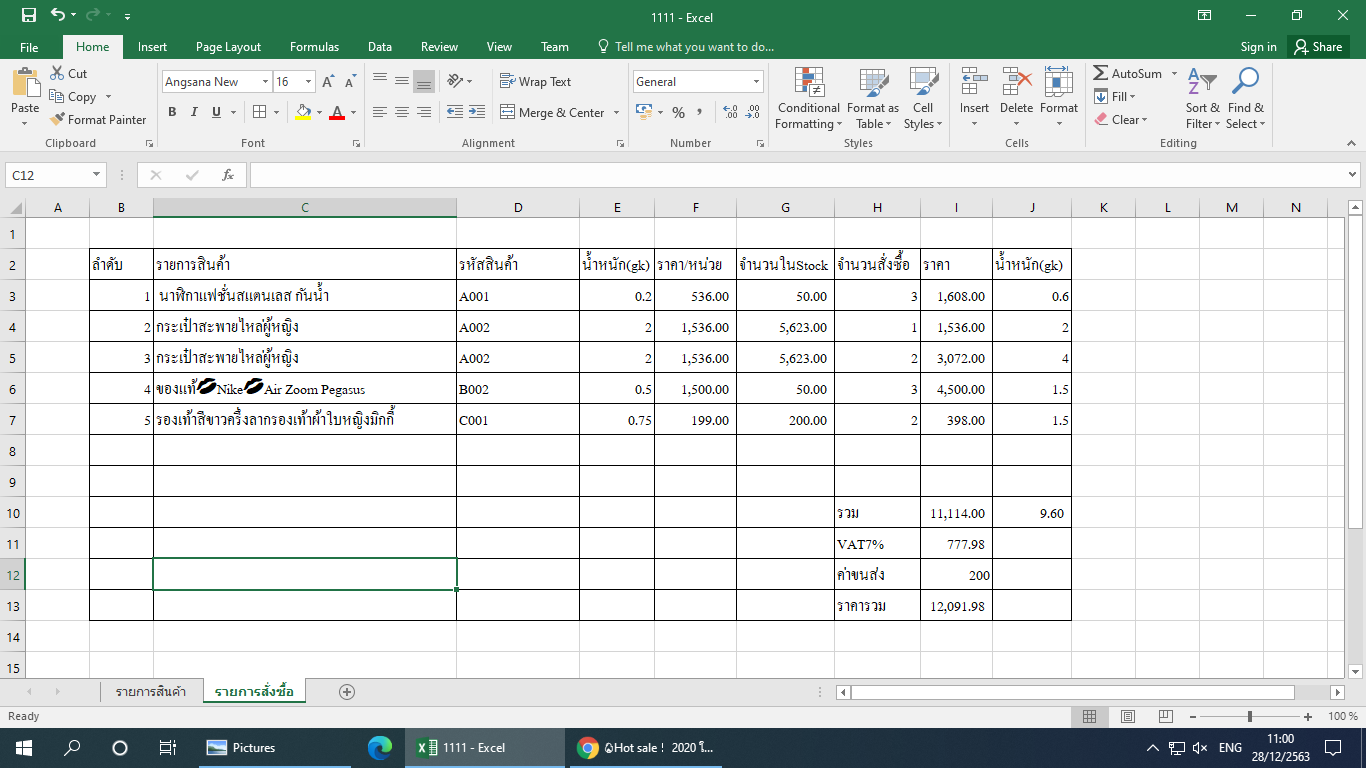Click the Find & Select magnifier icon
Image resolution: width=1366 pixels, height=768 pixels.
pyautogui.click(x=1245, y=98)
